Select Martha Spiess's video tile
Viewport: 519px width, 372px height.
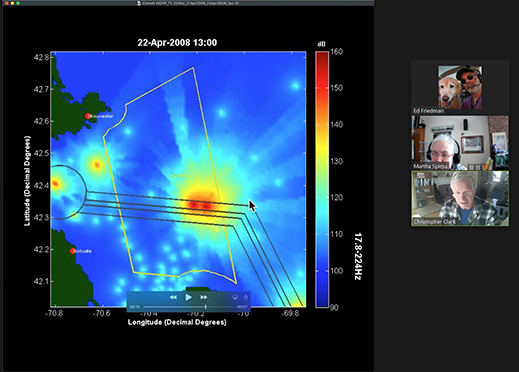460,143
